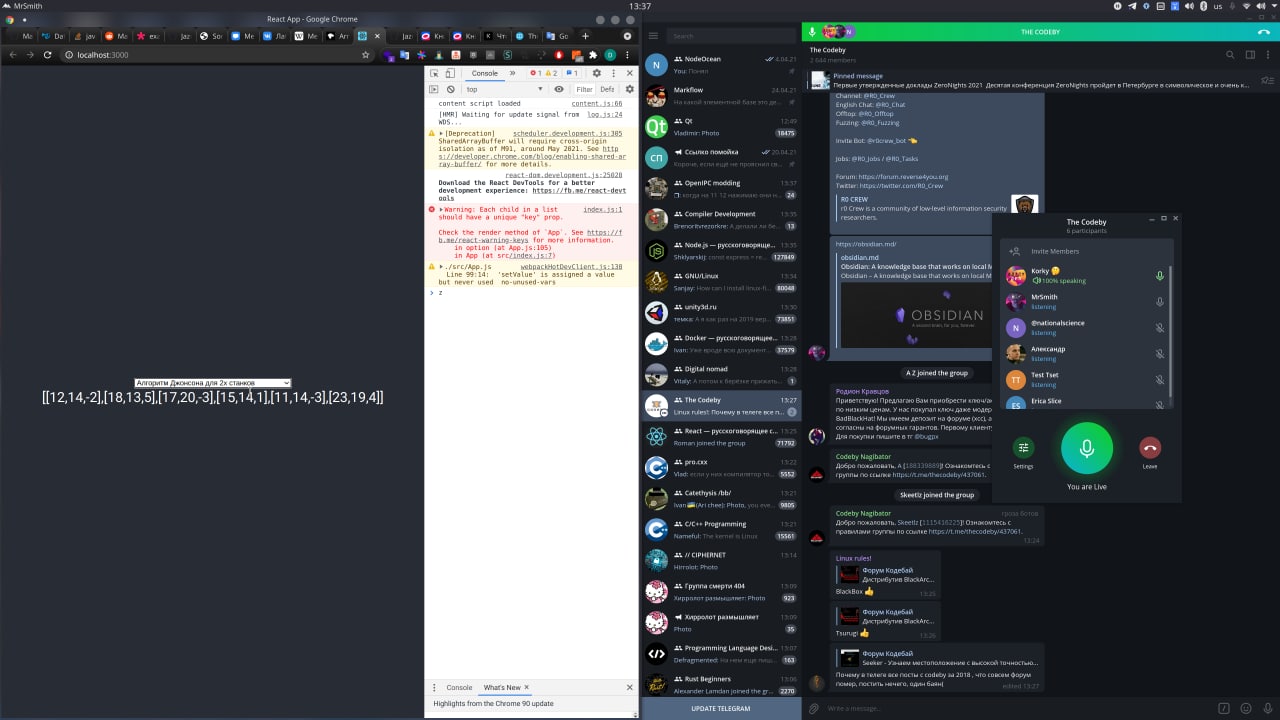Image resolution: width=1280 pixels, height=720 pixels.
Task: Switch to the Console panel tab
Action: coord(485,73)
